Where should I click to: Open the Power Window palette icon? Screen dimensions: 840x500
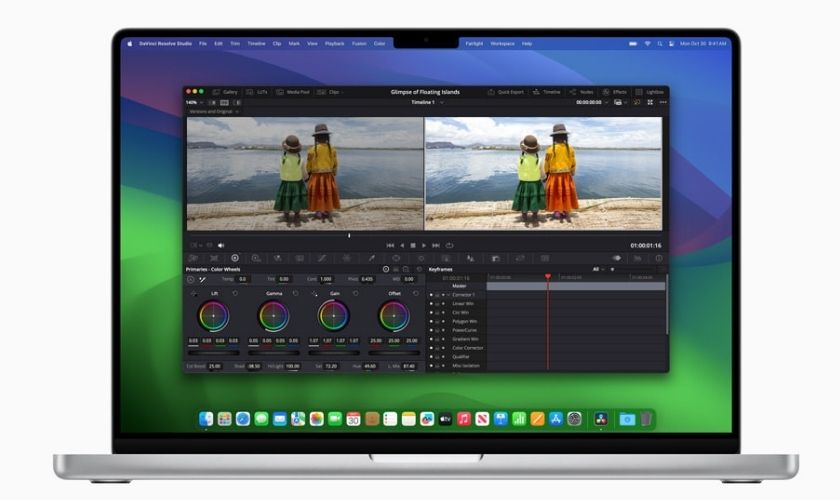pos(396,258)
